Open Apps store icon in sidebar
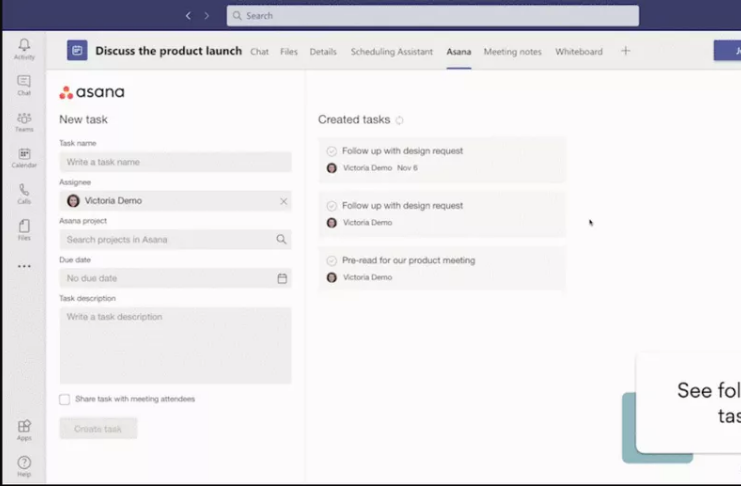Viewport: 741px width, 486px height. [x=24, y=430]
